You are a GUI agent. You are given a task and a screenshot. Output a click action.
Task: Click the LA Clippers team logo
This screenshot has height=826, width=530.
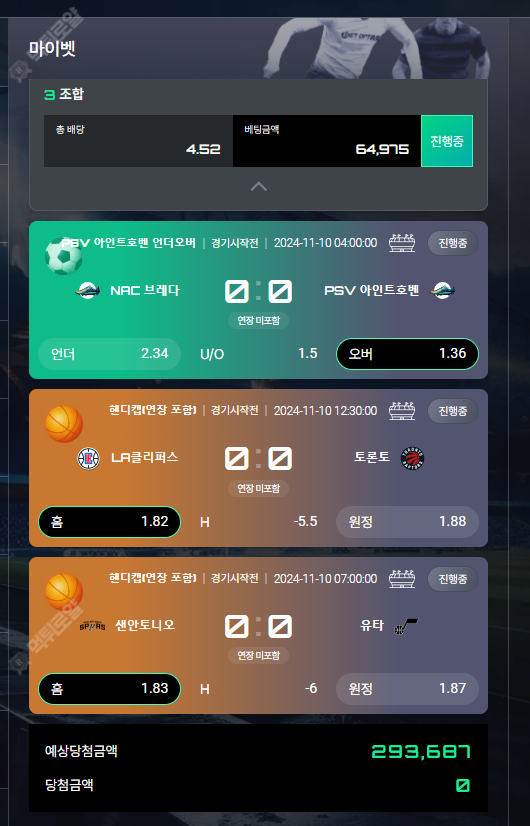pyautogui.click(x=89, y=458)
